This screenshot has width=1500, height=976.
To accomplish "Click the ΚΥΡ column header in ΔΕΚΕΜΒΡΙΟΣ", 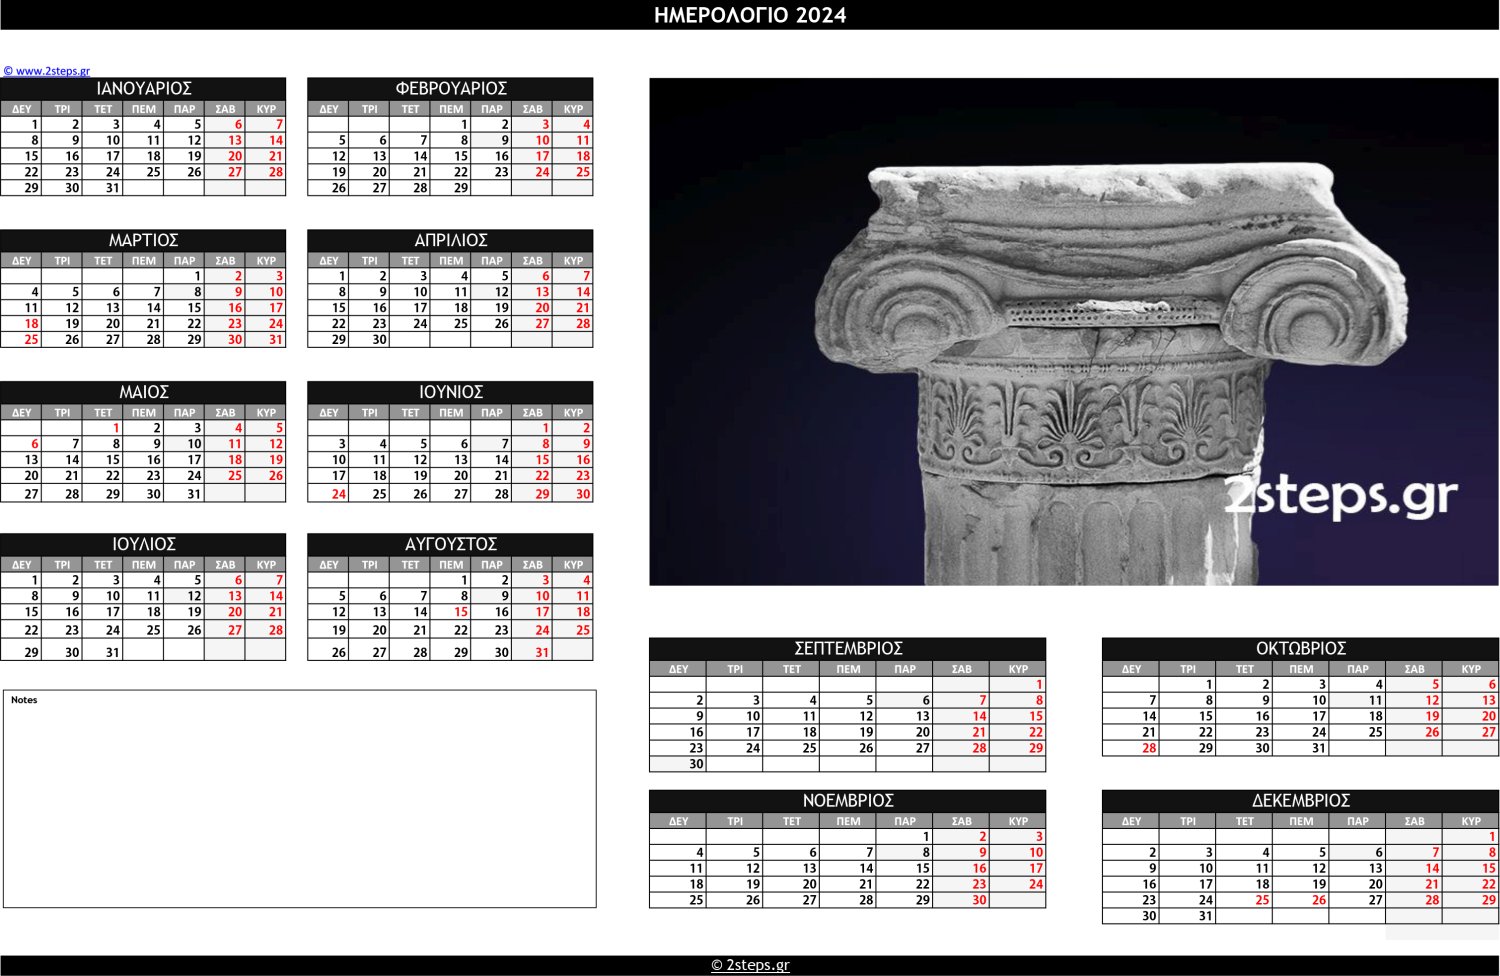I will [1470, 821].
